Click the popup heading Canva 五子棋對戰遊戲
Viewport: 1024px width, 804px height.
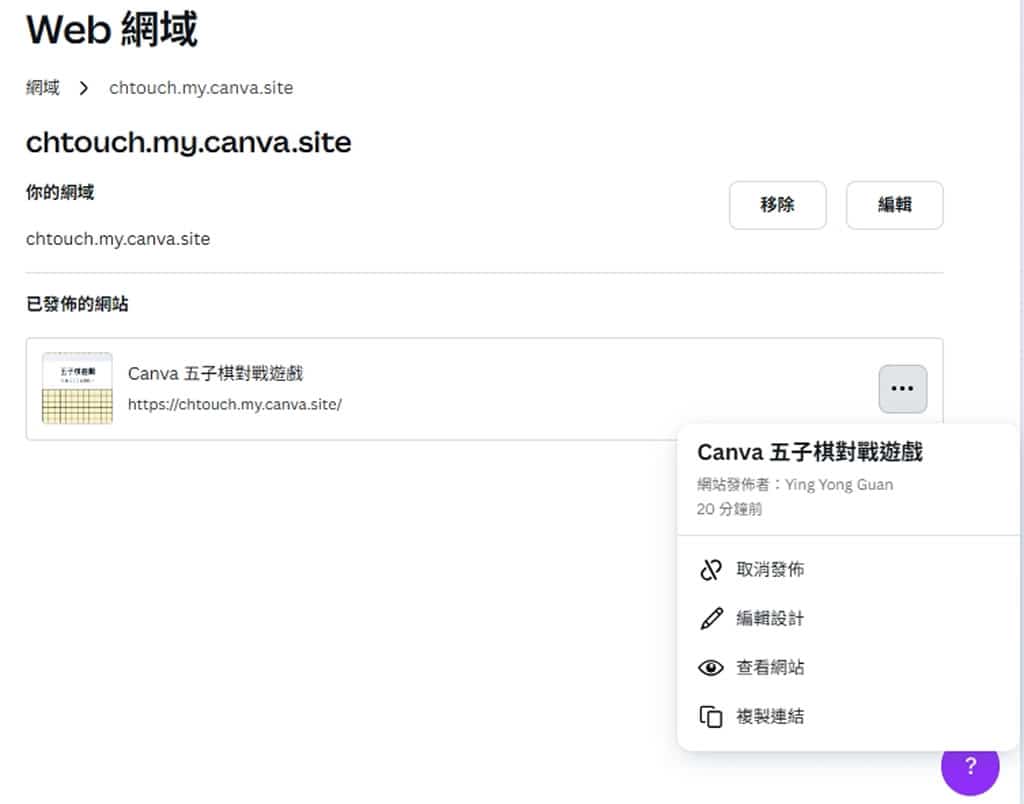click(x=810, y=452)
